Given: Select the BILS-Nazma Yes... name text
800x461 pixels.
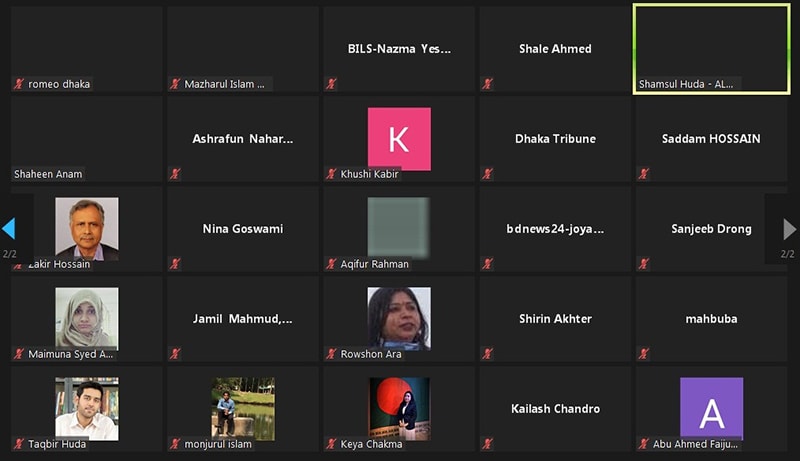Looking at the screenshot, I should tap(399, 49).
